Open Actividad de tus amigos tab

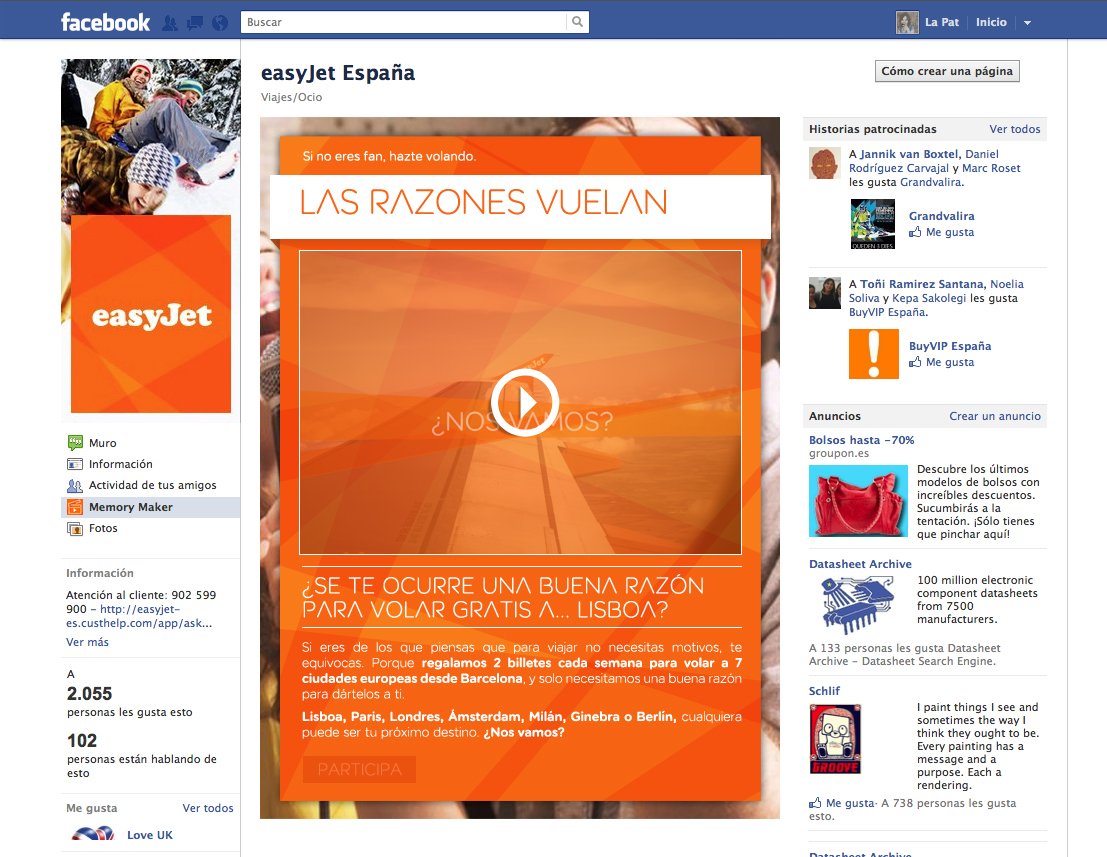(x=152, y=485)
